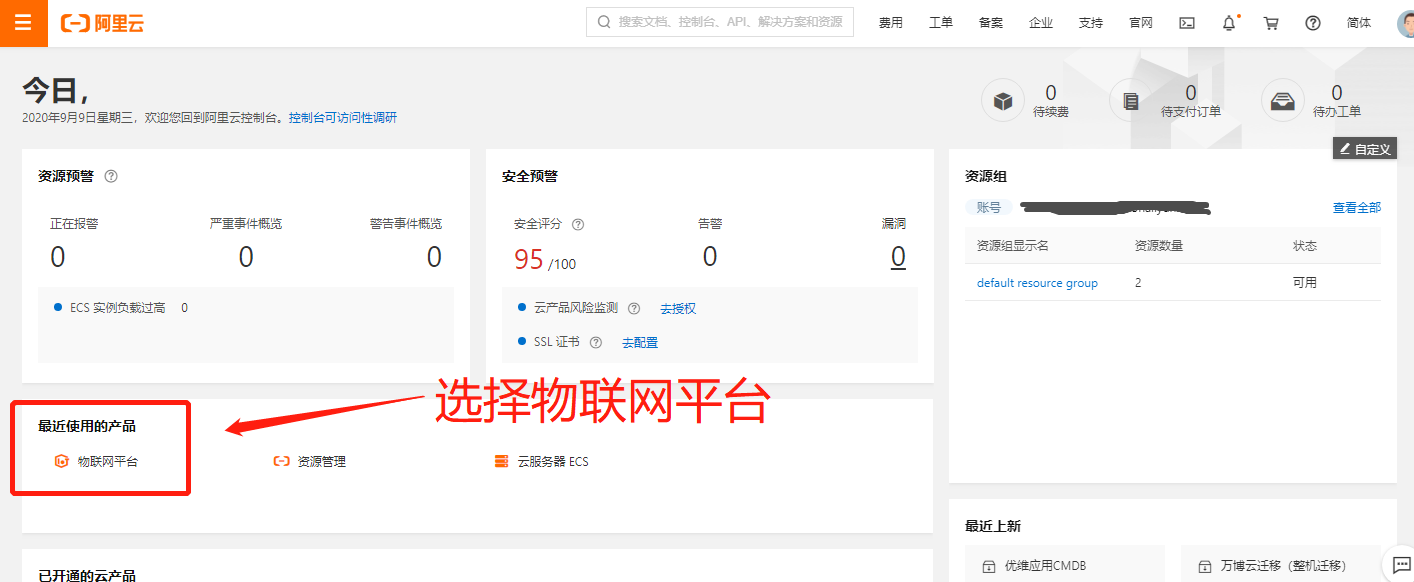Click the 自定义 button
This screenshot has height=582, width=1414.
(1365, 149)
